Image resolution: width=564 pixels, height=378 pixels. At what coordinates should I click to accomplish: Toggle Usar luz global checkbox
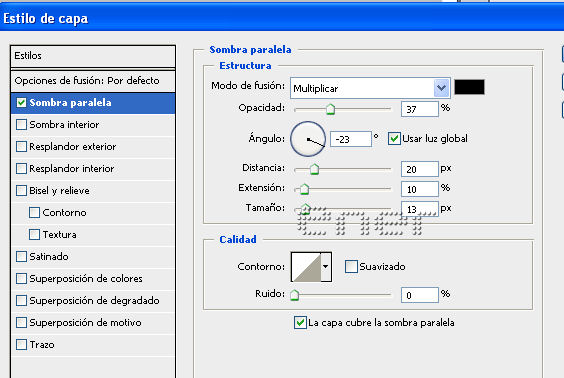coord(394,138)
